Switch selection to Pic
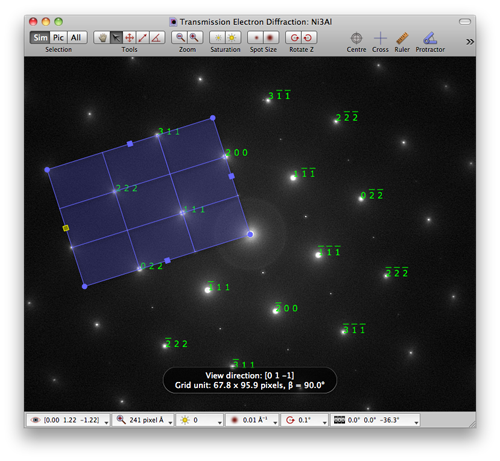Image resolution: width=500 pixels, height=461 pixels. click(58, 38)
